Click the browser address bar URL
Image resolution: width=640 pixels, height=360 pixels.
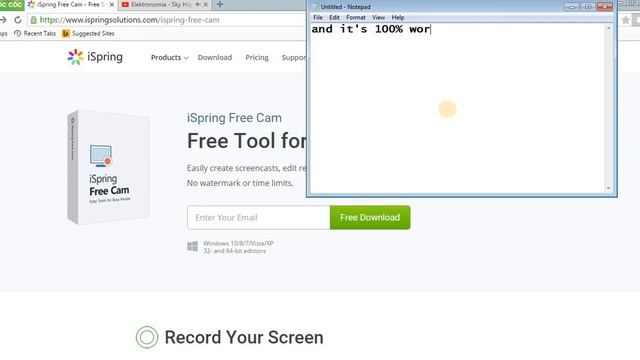(129, 20)
